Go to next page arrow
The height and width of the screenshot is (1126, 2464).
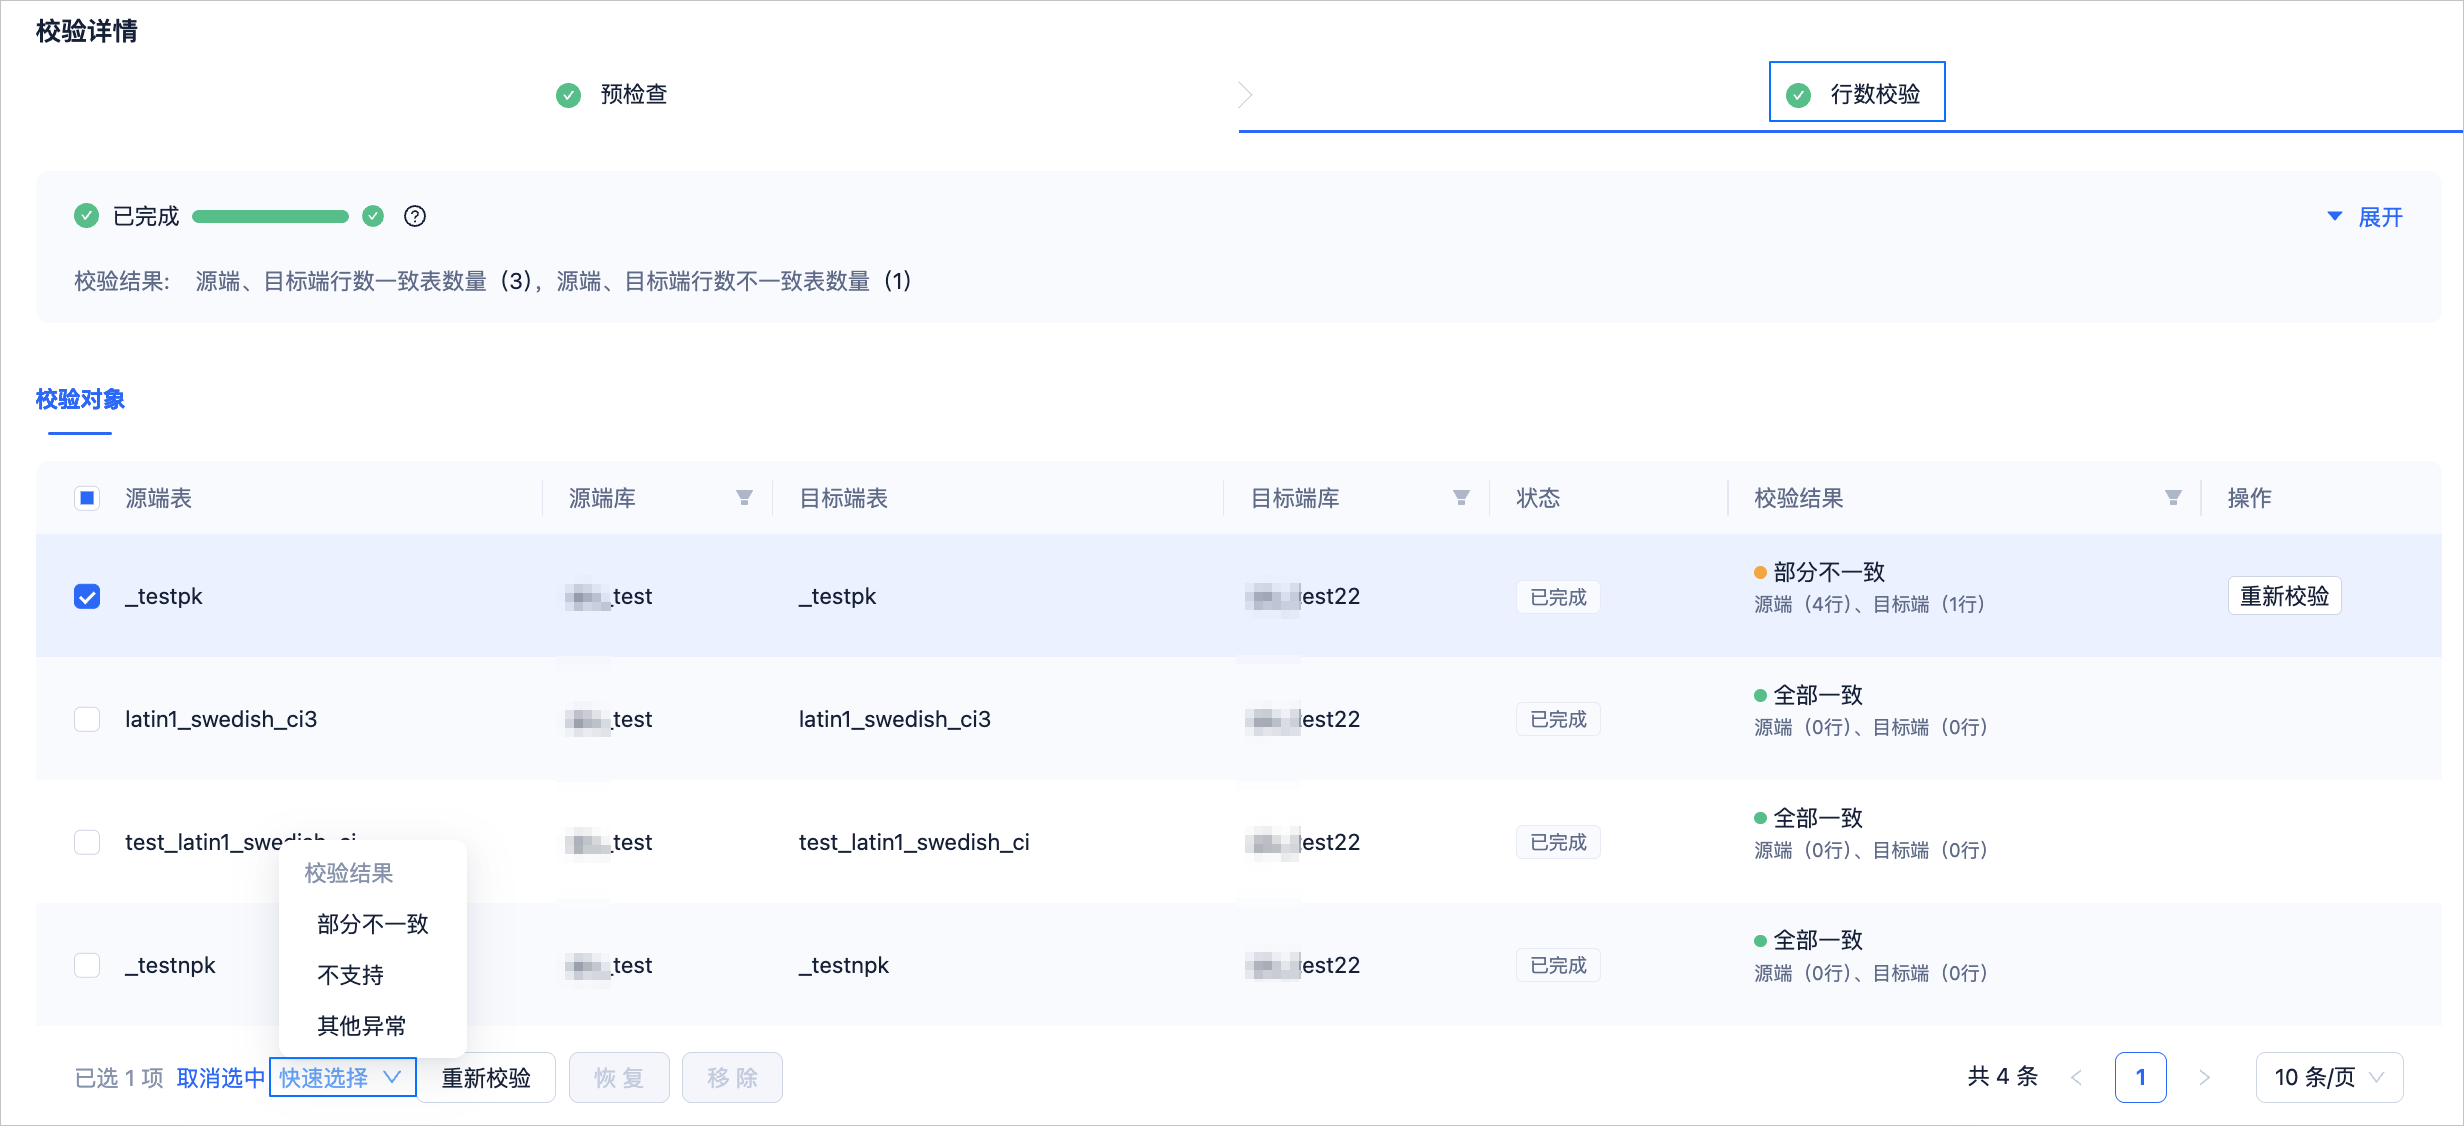tap(2204, 1077)
